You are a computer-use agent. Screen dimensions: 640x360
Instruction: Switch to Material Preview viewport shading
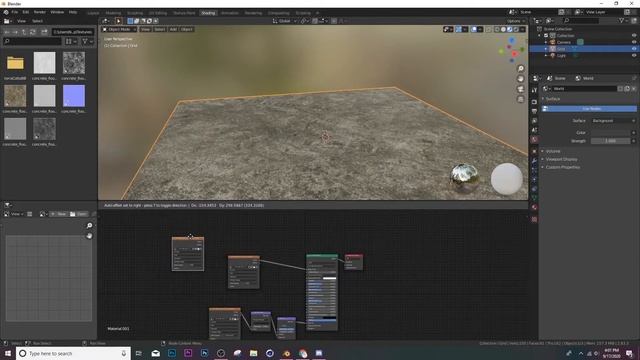[x=510, y=29]
